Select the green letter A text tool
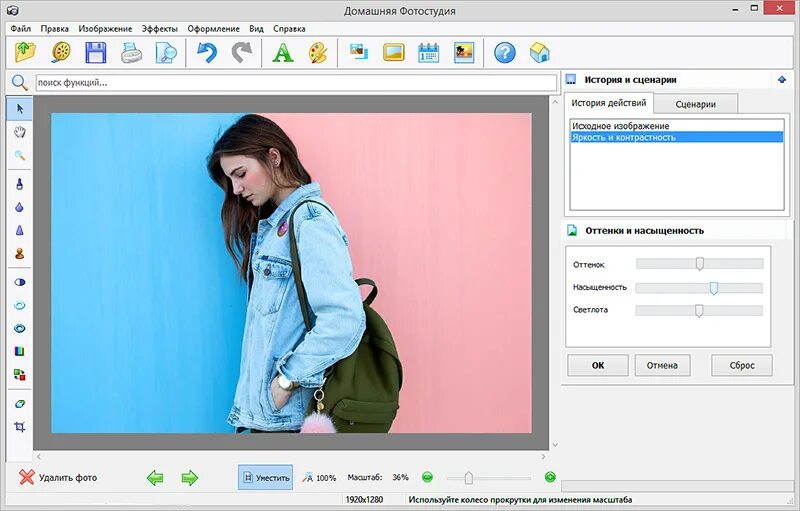Viewport: 800px width, 511px height. click(x=283, y=52)
